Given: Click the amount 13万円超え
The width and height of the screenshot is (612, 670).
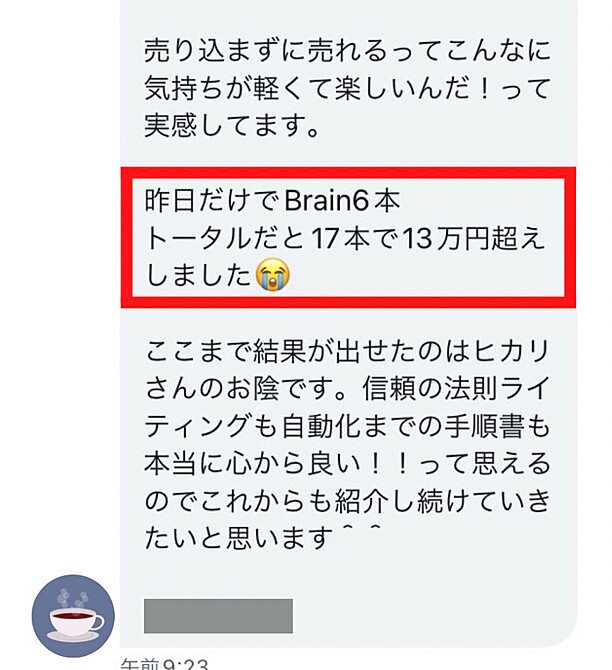Looking at the screenshot, I should (x=474, y=238).
